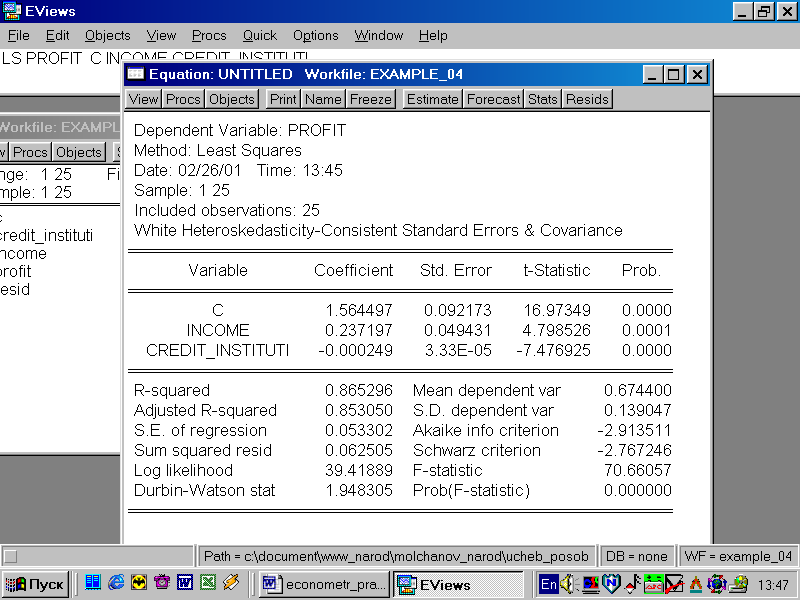800x600 pixels.
Task: Click the C coefficient 1.564497
Action: pyautogui.click(x=359, y=310)
